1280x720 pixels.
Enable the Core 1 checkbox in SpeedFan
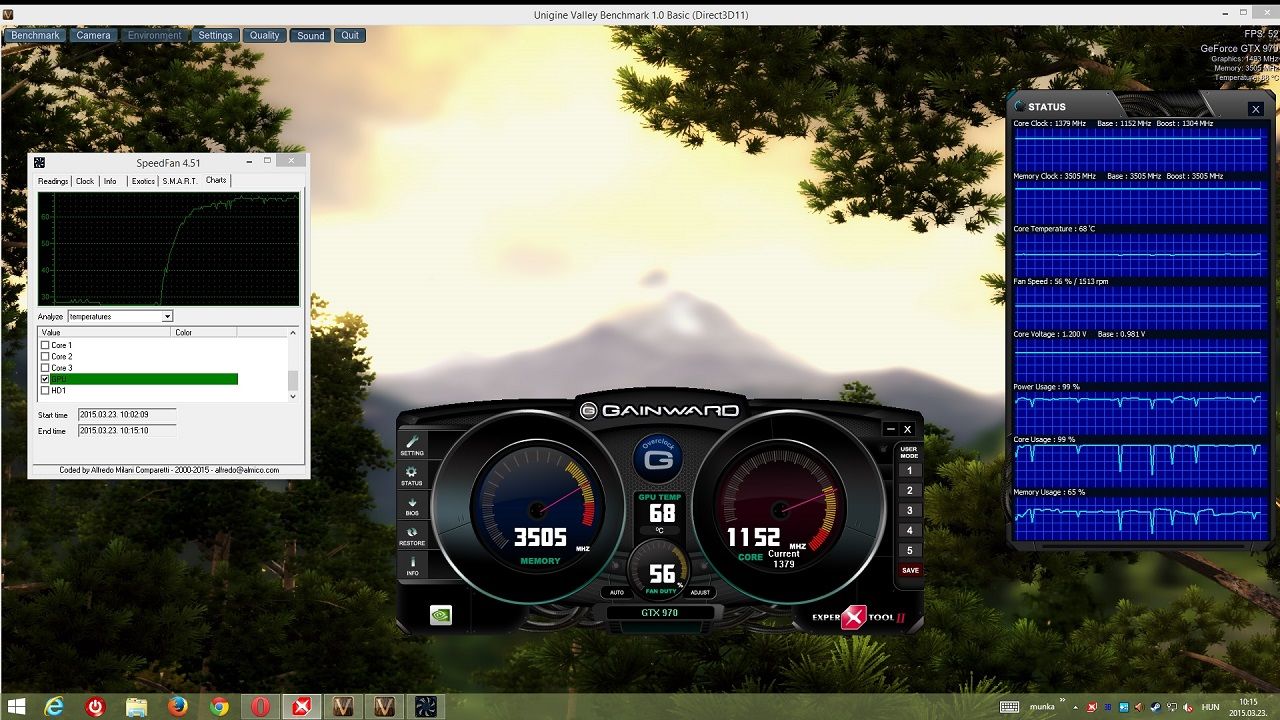pos(45,345)
